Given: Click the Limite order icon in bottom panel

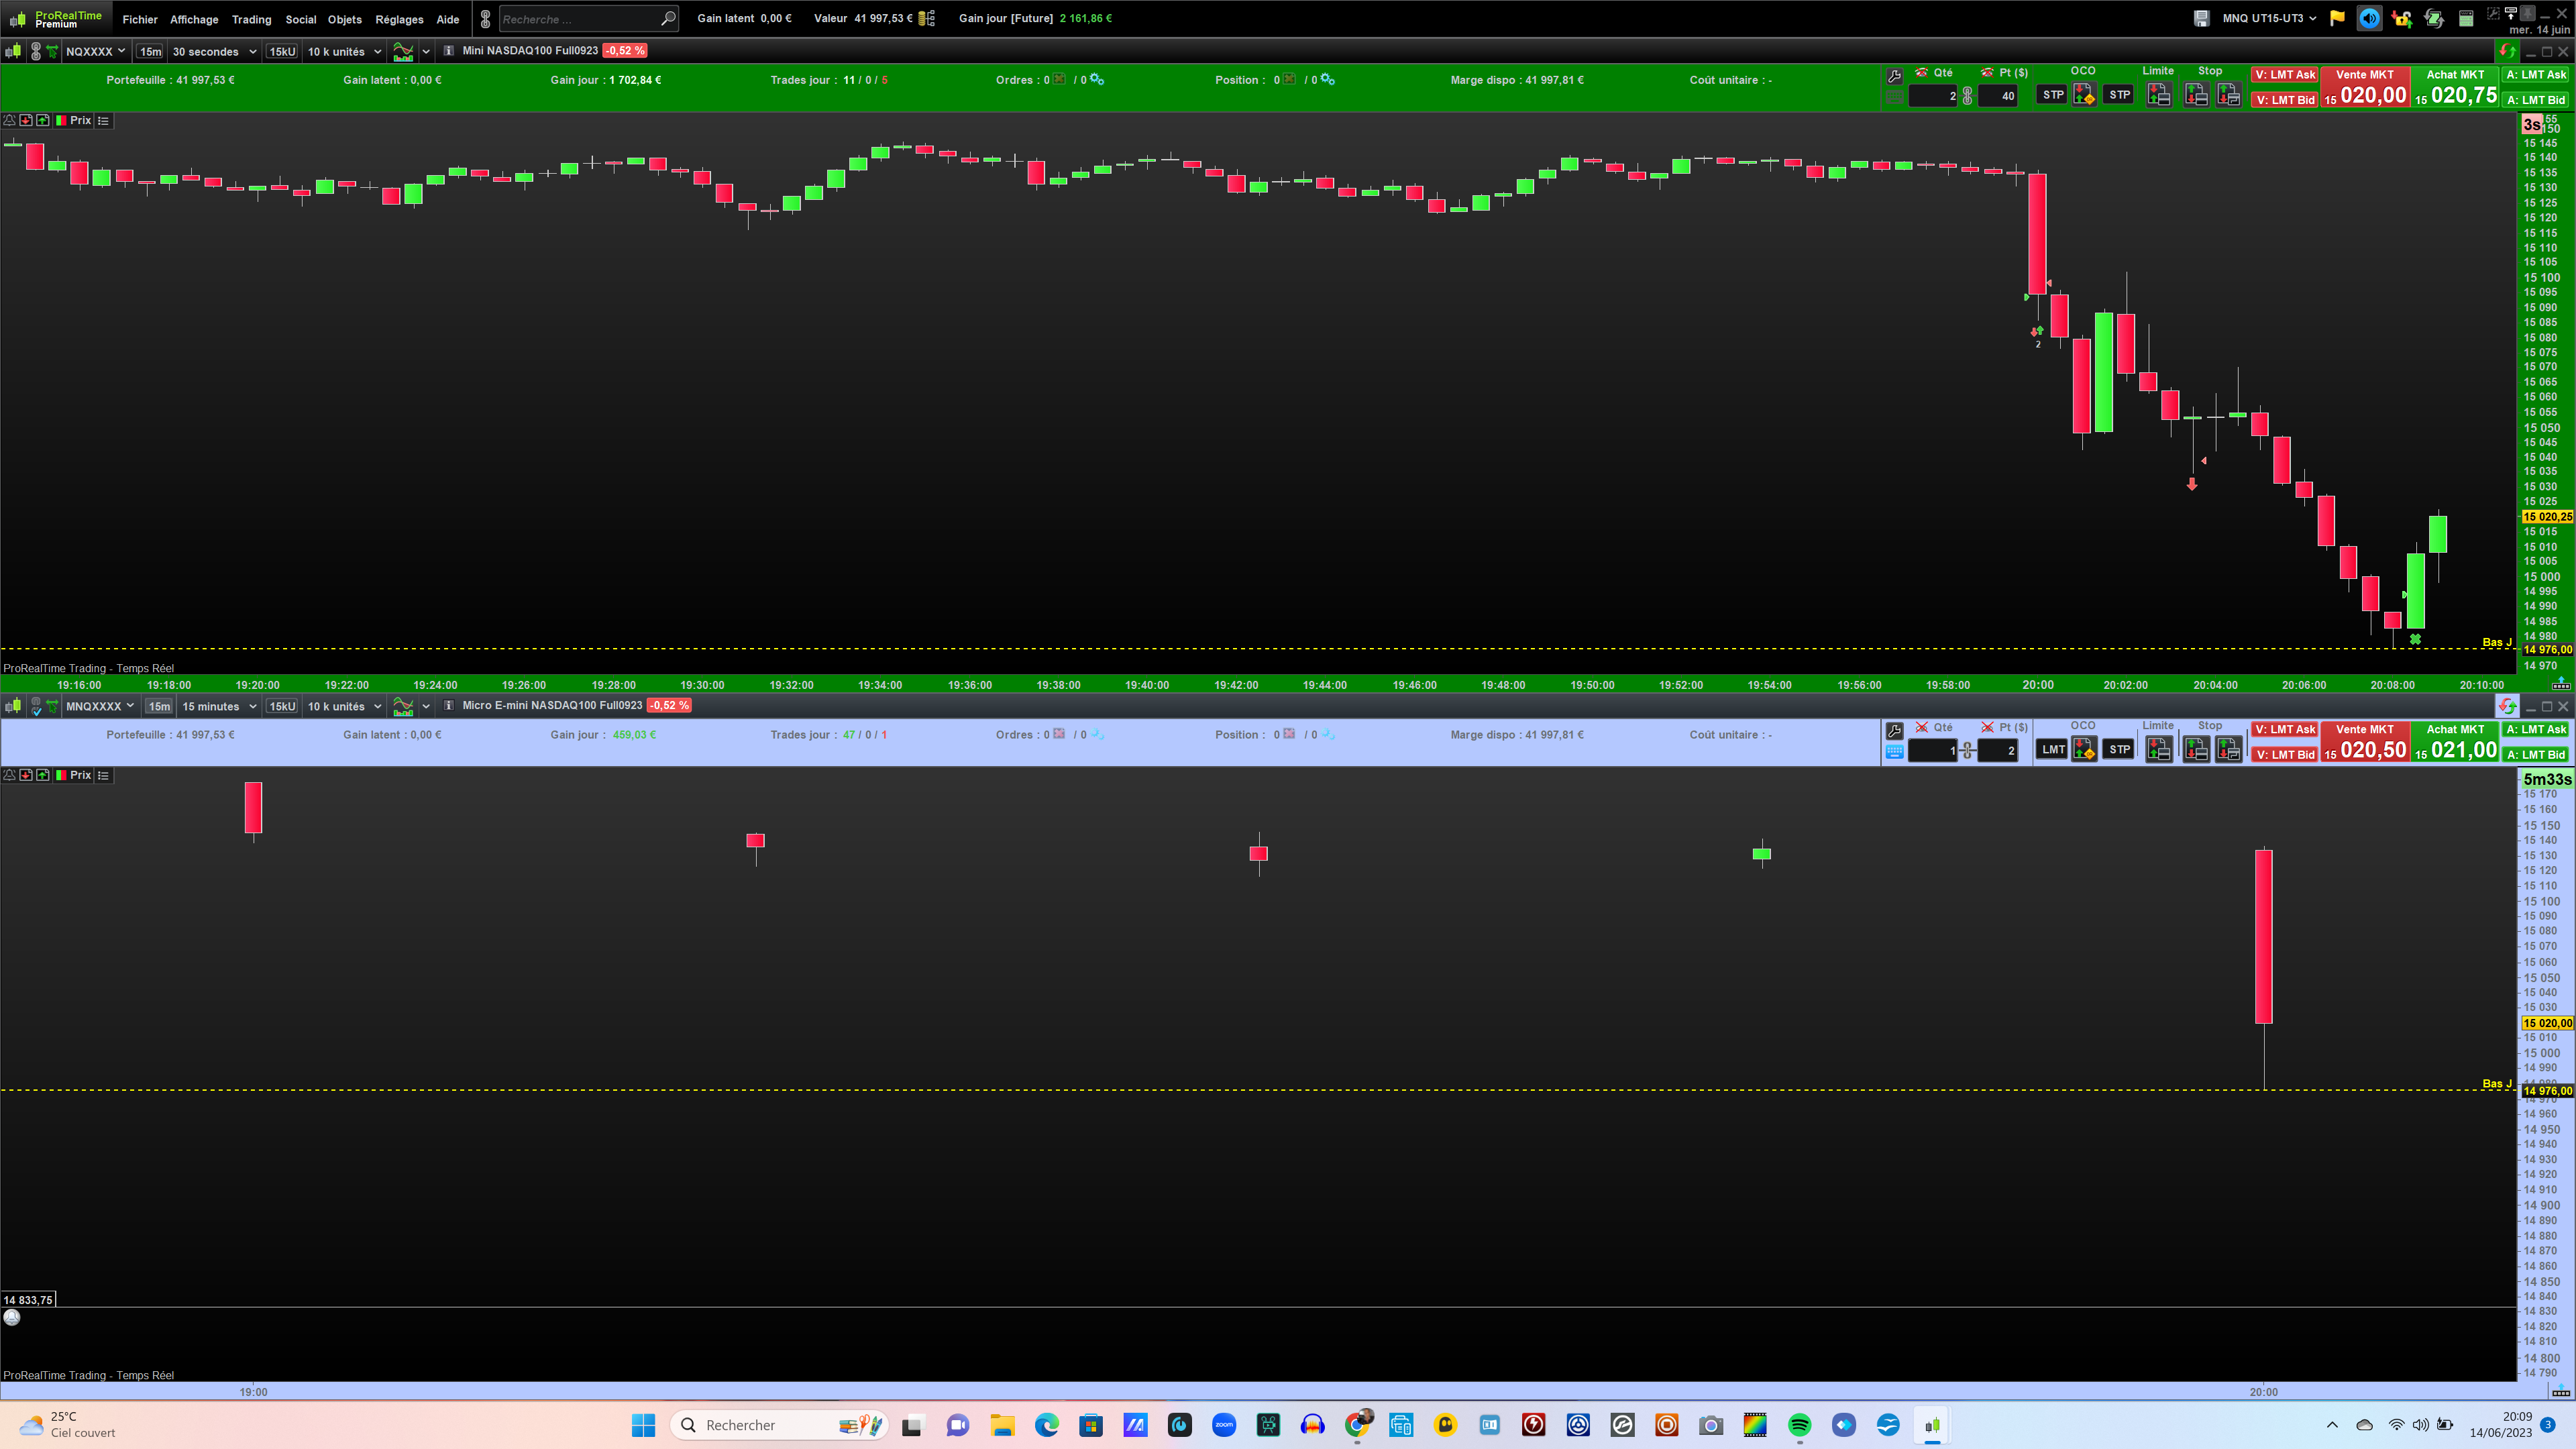Looking at the screenshot, I should 2158,749.
